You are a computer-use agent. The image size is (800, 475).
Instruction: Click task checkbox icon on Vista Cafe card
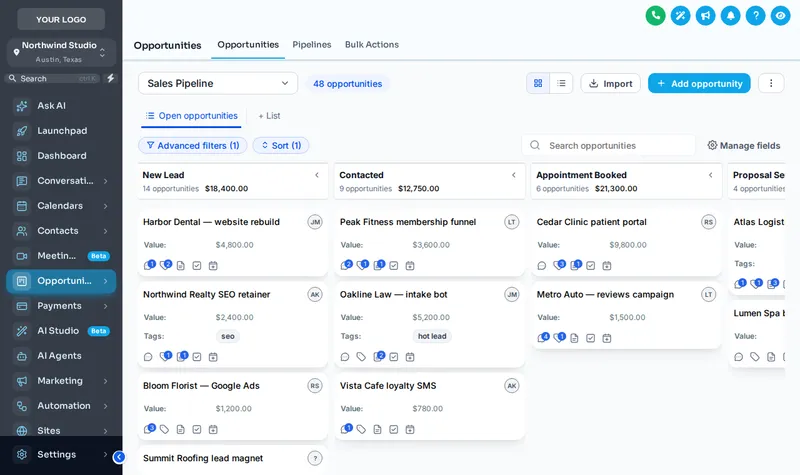click(x=394, y=430)
